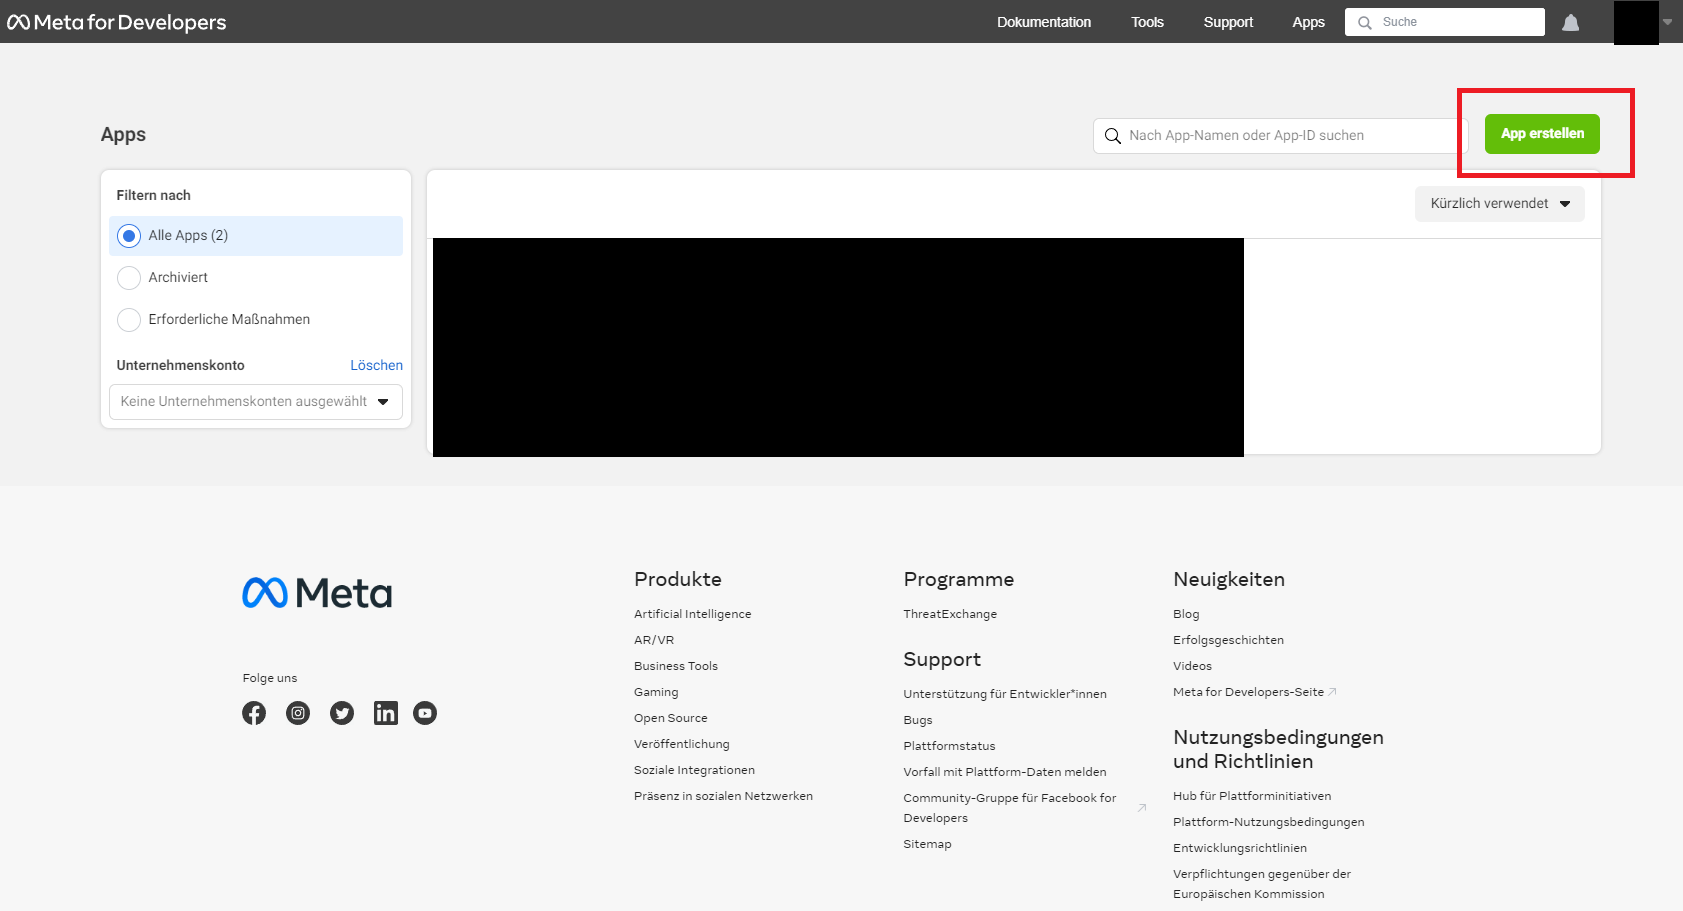Click the Meta for Developers logo

click(x=117, y=22)
